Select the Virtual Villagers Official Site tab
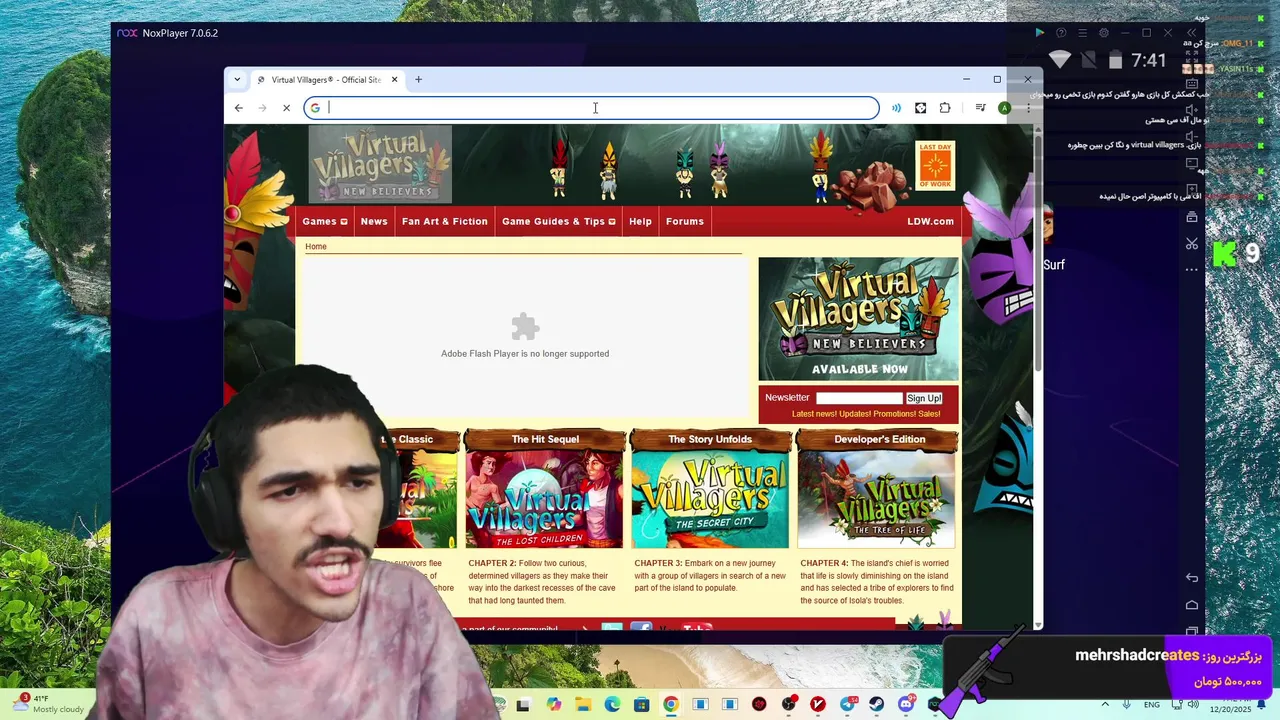 326,80
